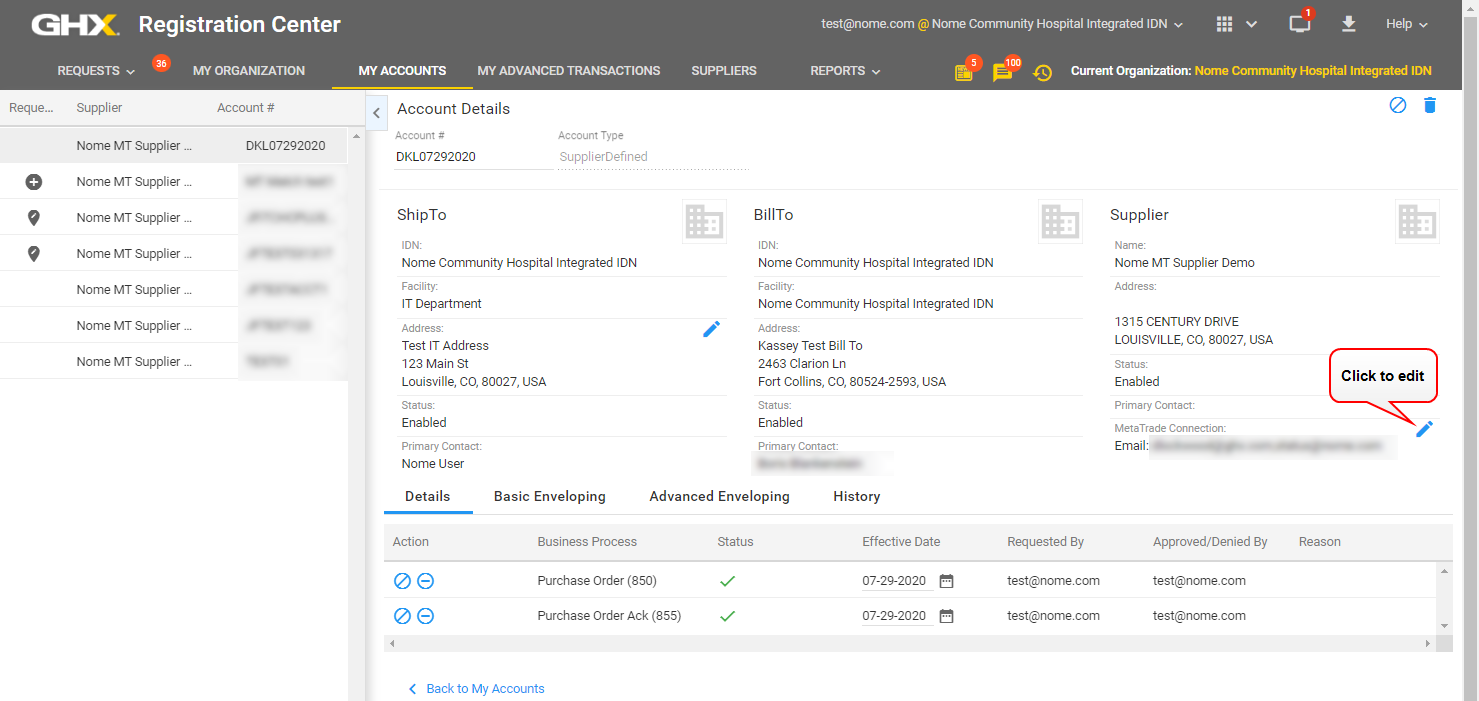The height and width of the screenshot is (701, 1479).
Task: Click the Status column header in table
Action: (x=735, y=542)
